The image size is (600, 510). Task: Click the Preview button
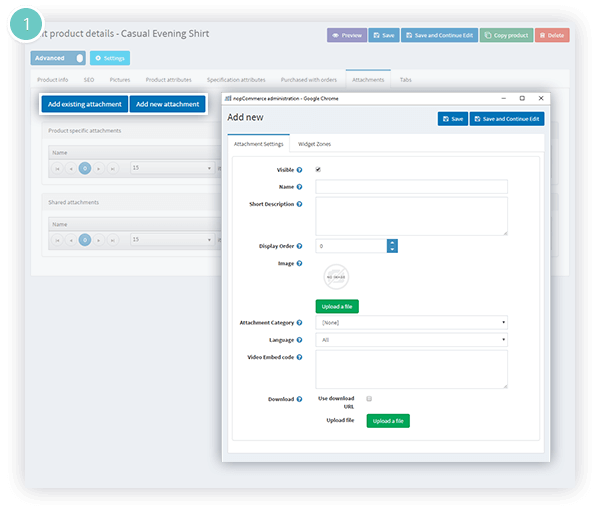click(x=347, y=35)
